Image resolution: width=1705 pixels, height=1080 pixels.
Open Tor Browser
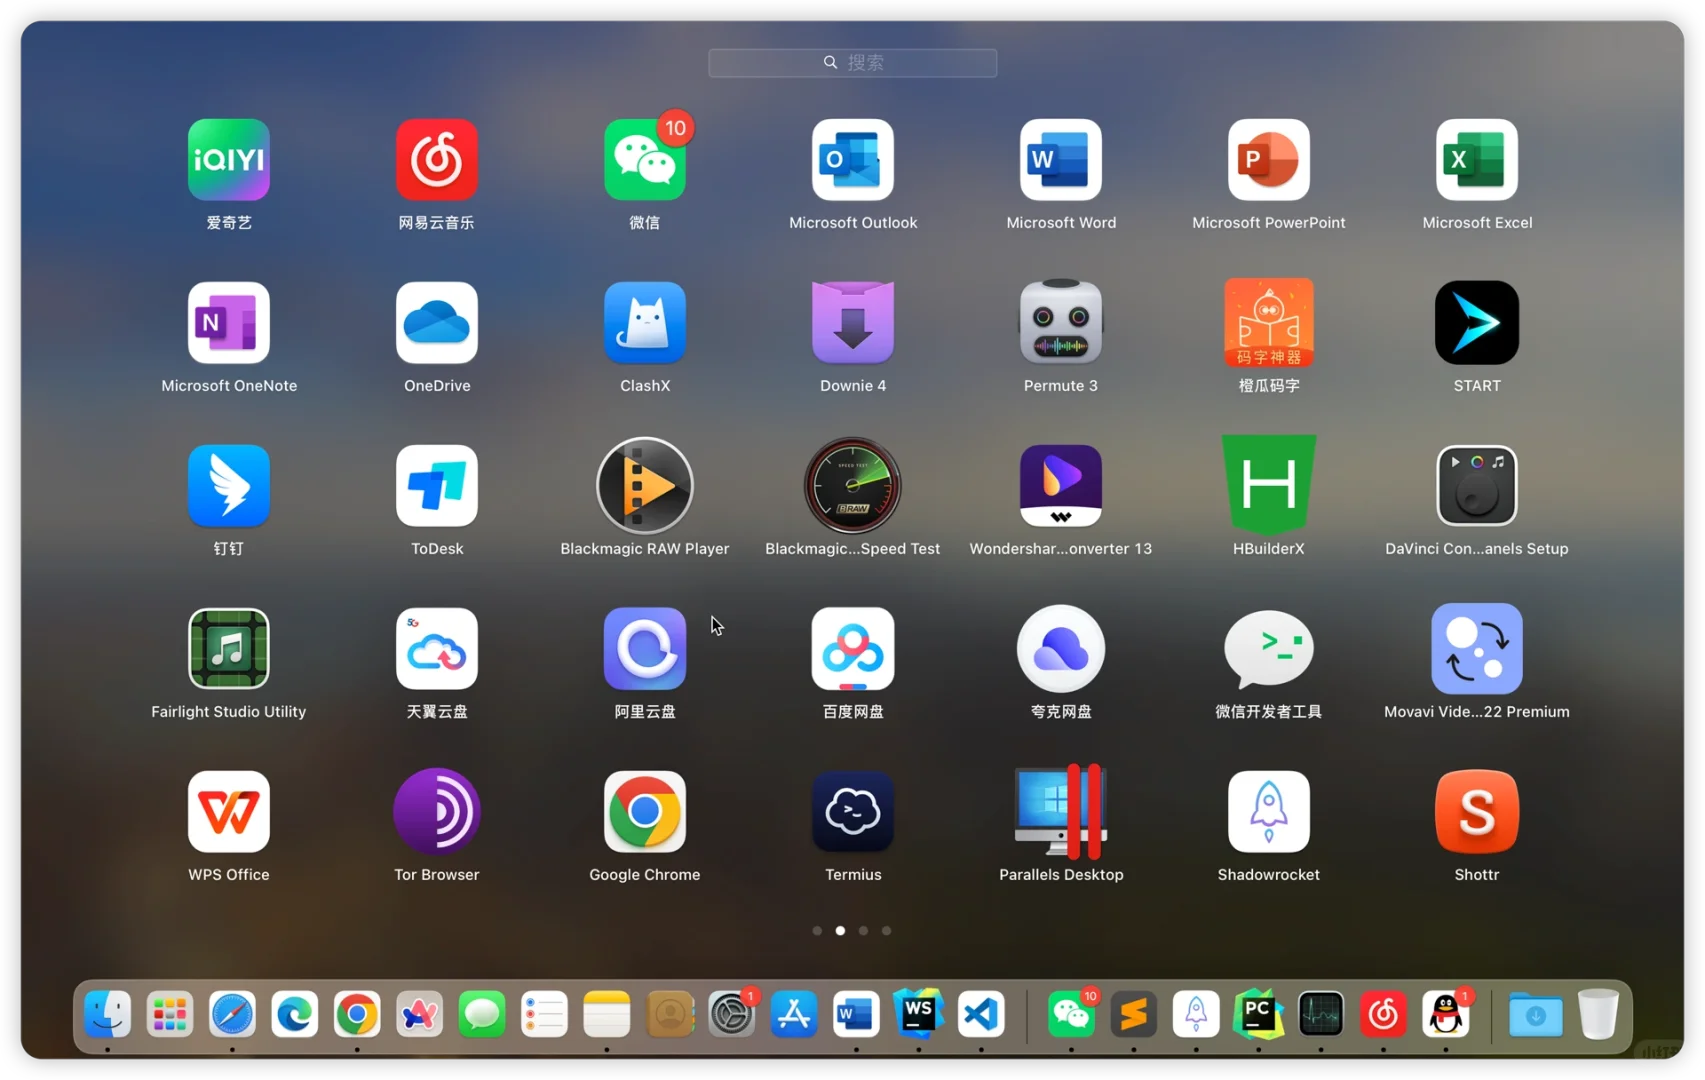click(x=437, y=812)
